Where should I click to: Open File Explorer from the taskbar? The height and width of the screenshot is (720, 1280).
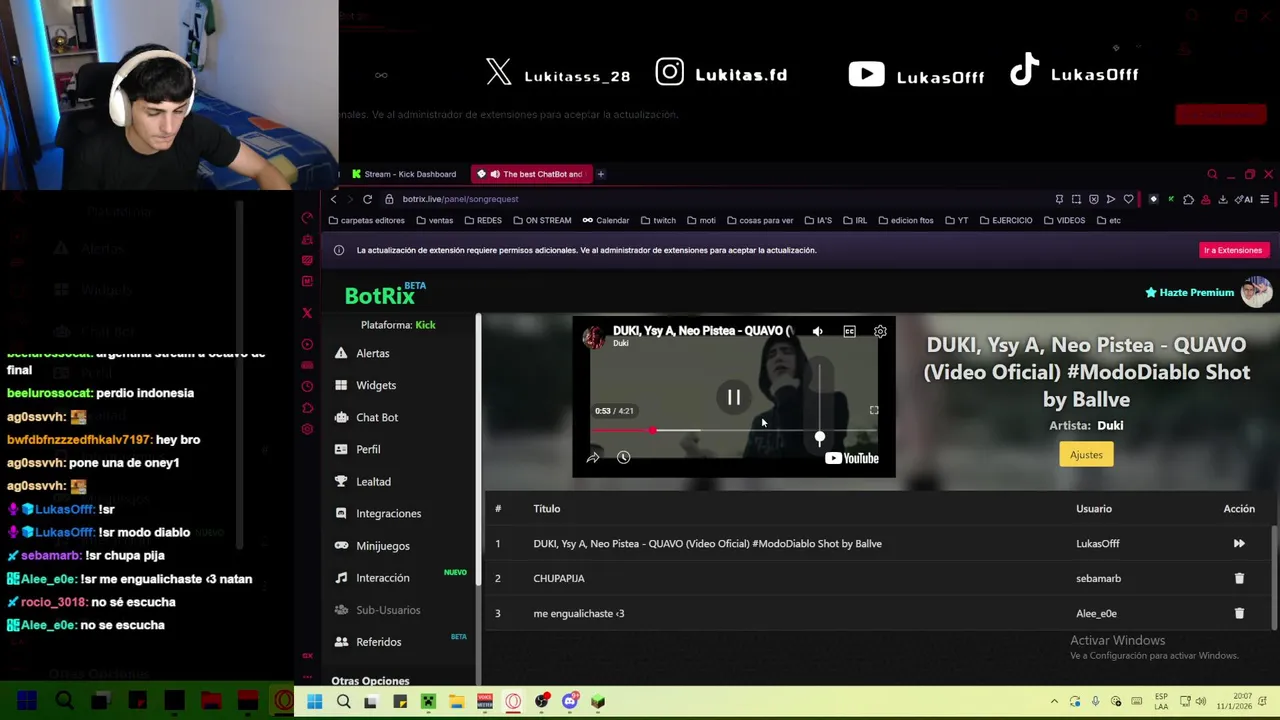tap(456, 702)
